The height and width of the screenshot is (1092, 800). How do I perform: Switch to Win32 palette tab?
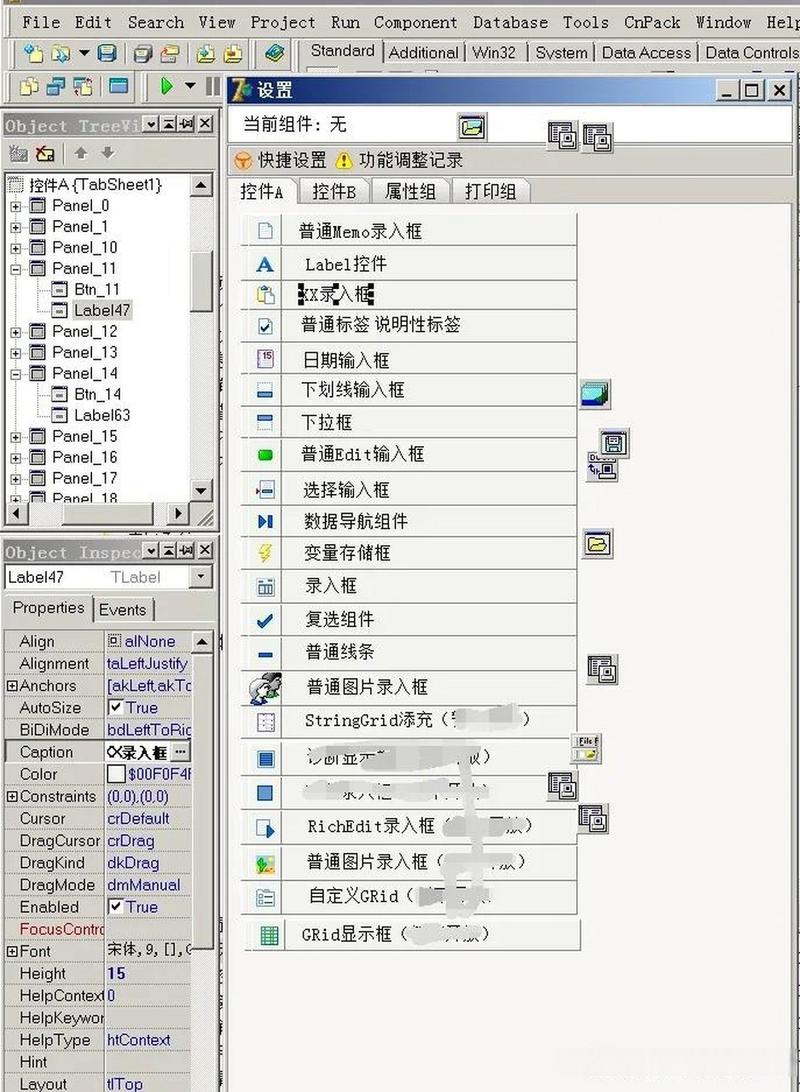coord(494,53)
